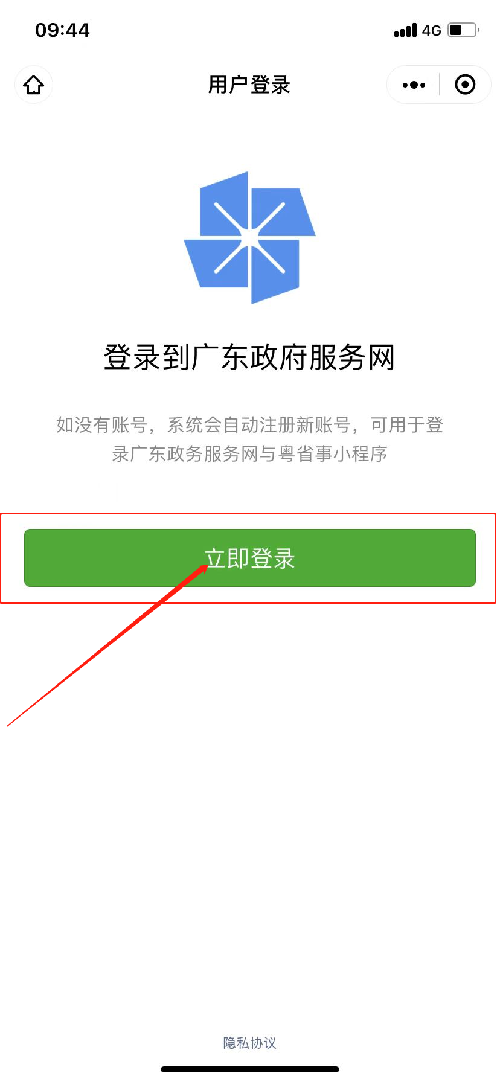Viewport: 500px width, 1082px height.
Task: Tap description line starting 如没有账号
Action: [x=250, y=425]
